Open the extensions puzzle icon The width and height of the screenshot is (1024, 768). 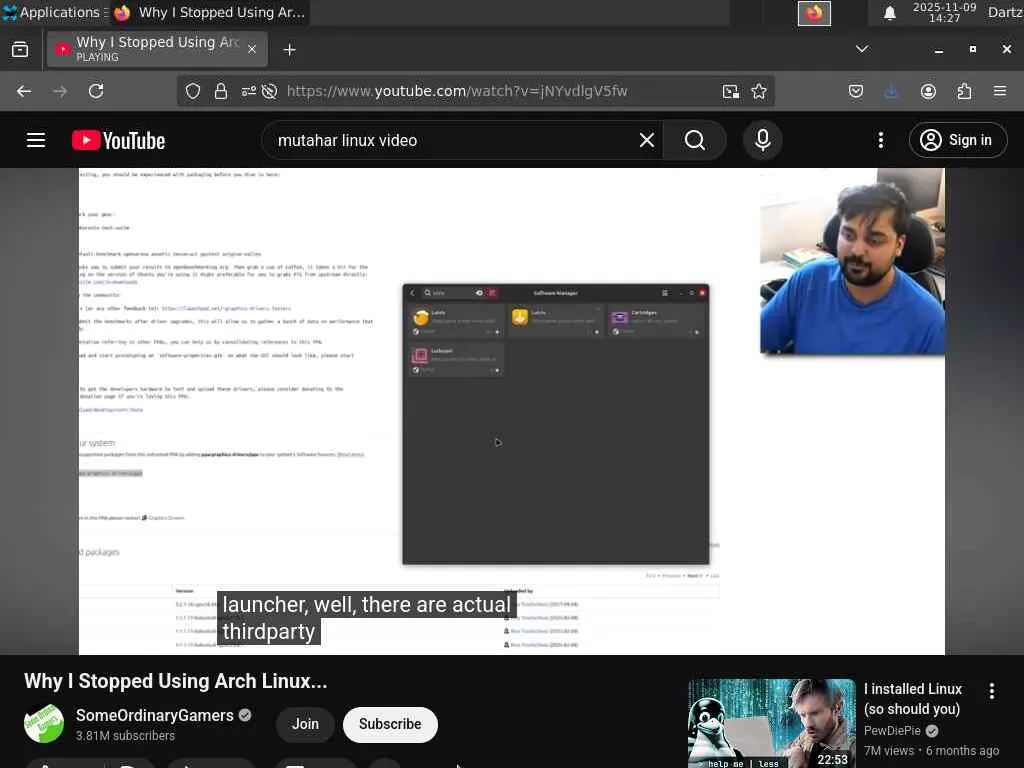965,91
